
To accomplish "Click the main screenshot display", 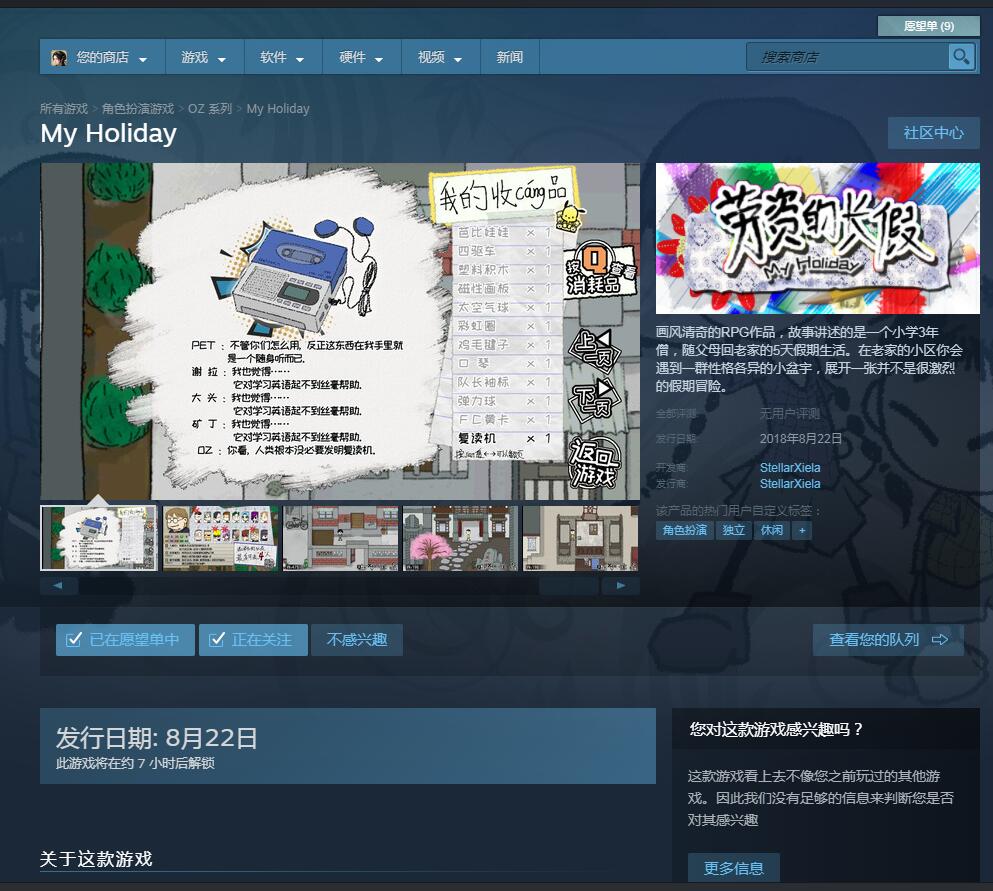I will pyautogui.click(x=340, y=331).
